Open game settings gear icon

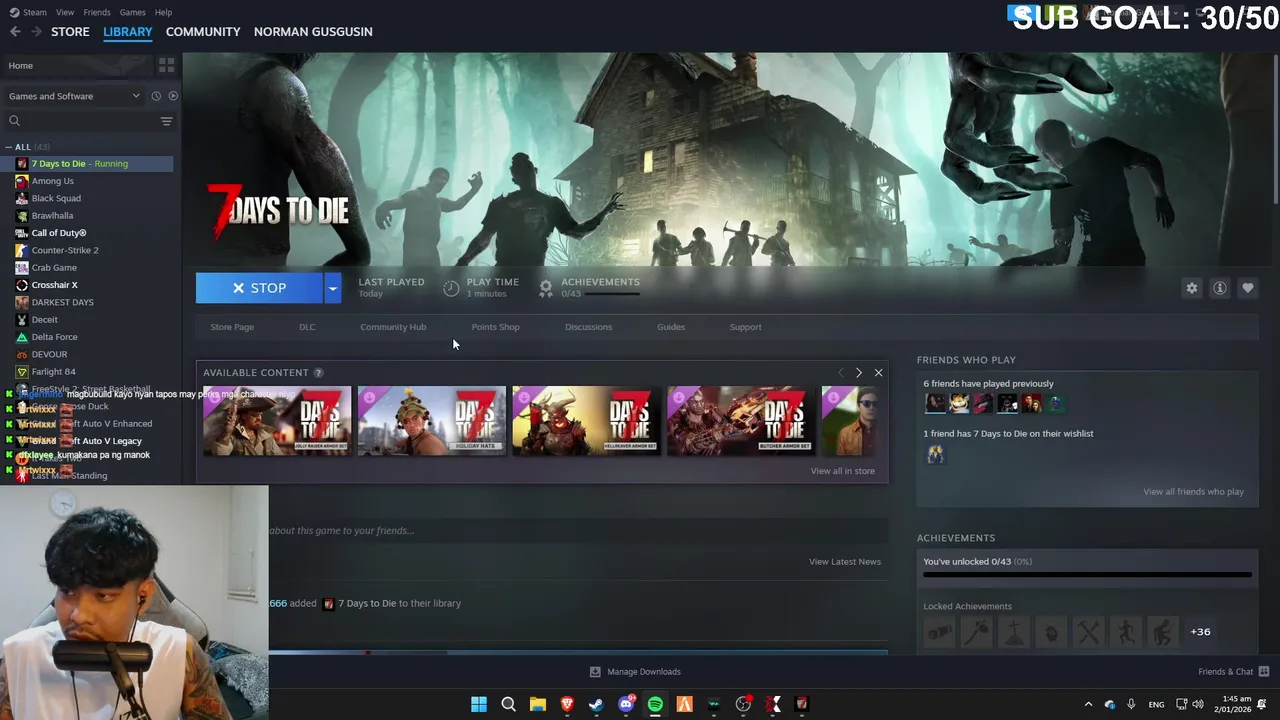[1192, 288]
